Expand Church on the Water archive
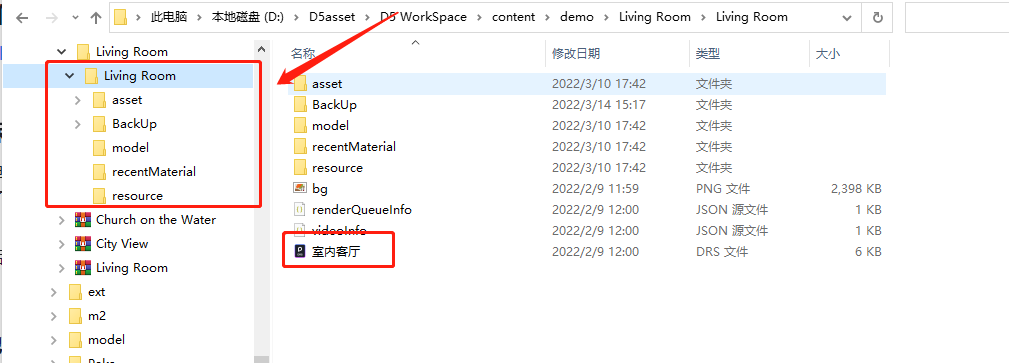This screenshot has width=1009, height=363. pos(62,220)
